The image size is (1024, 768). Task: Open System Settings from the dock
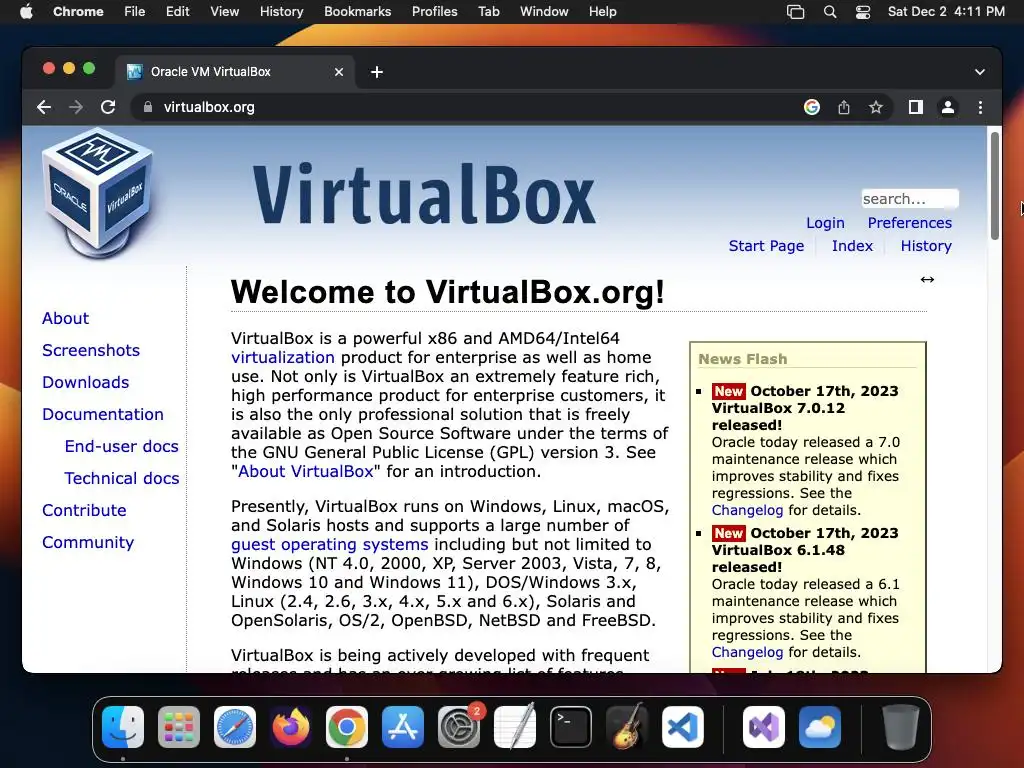[x=459, y=727]
